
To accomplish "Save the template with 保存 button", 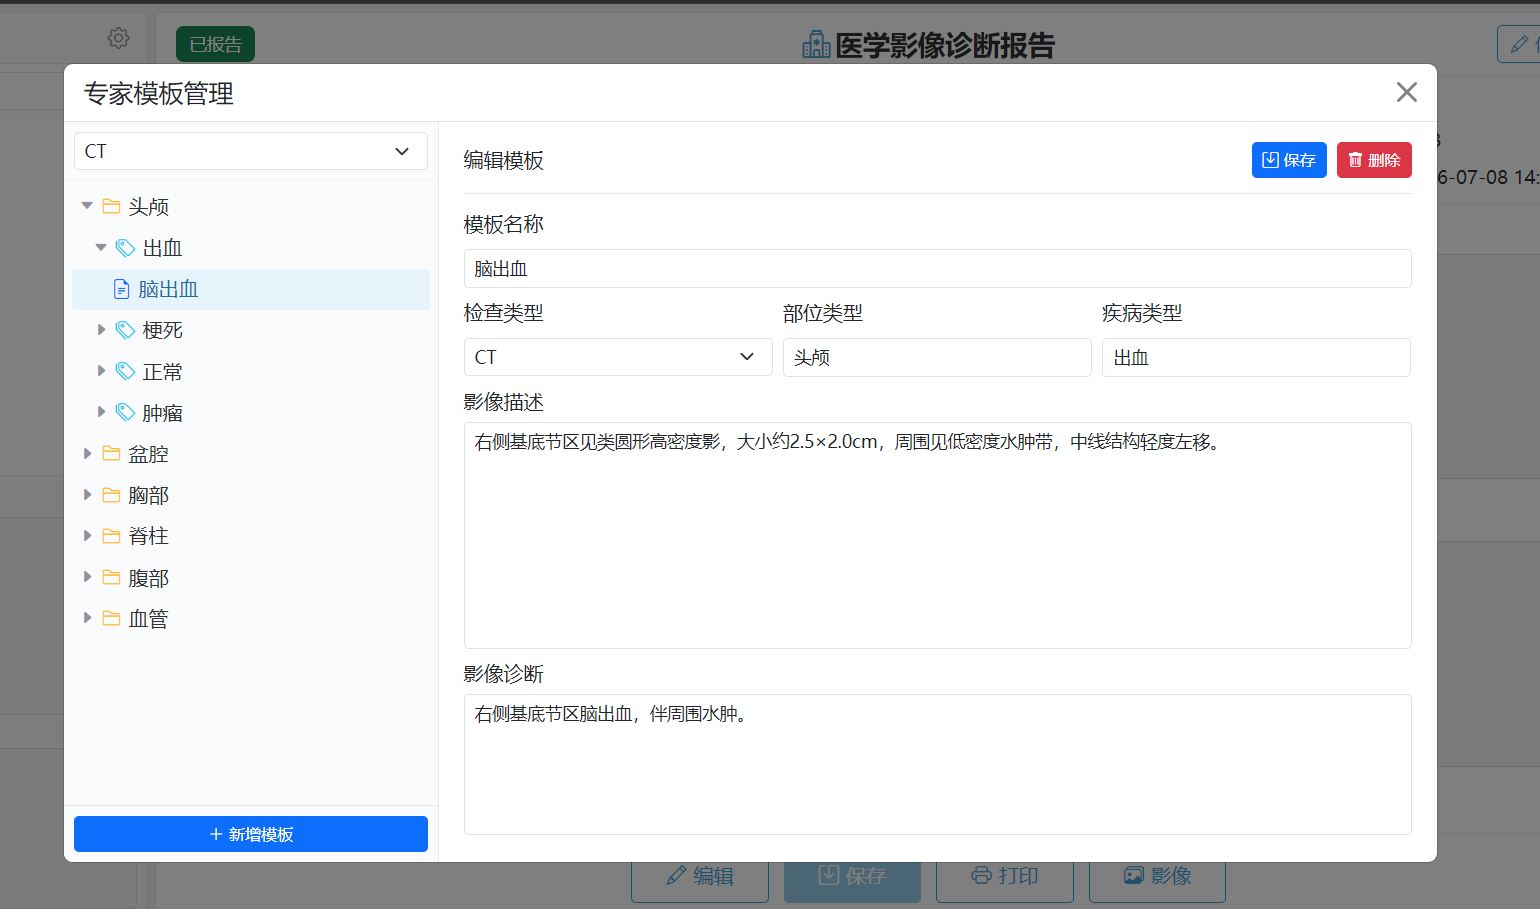I will pos(1289,160).
